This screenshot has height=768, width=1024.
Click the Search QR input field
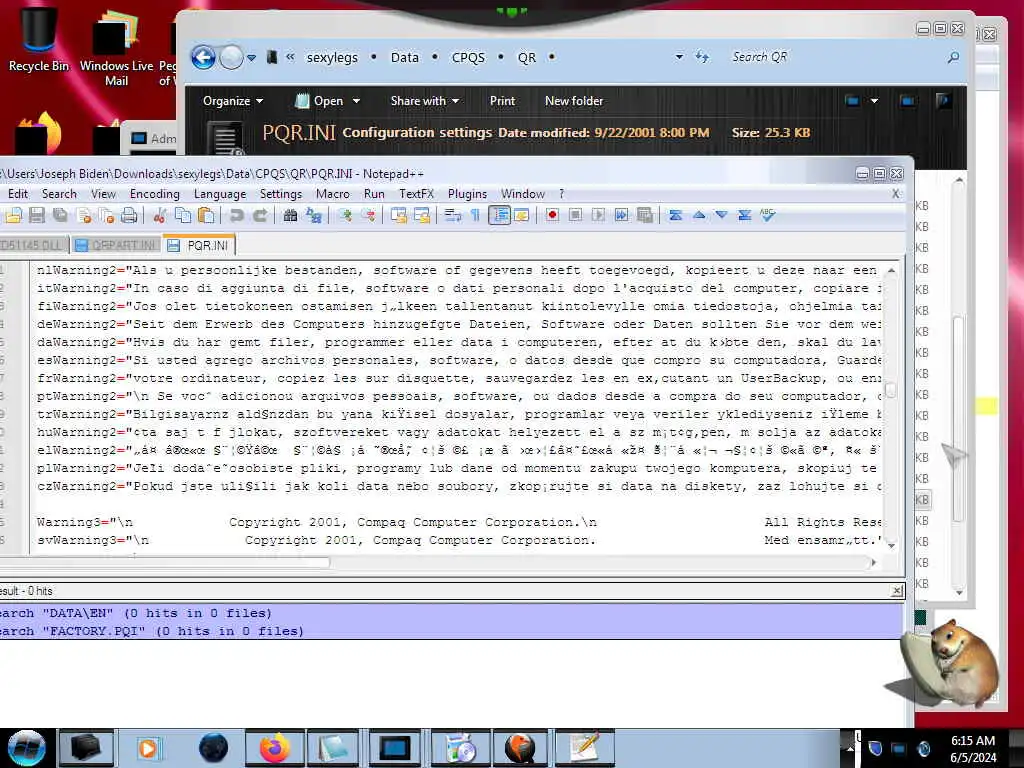836,57
